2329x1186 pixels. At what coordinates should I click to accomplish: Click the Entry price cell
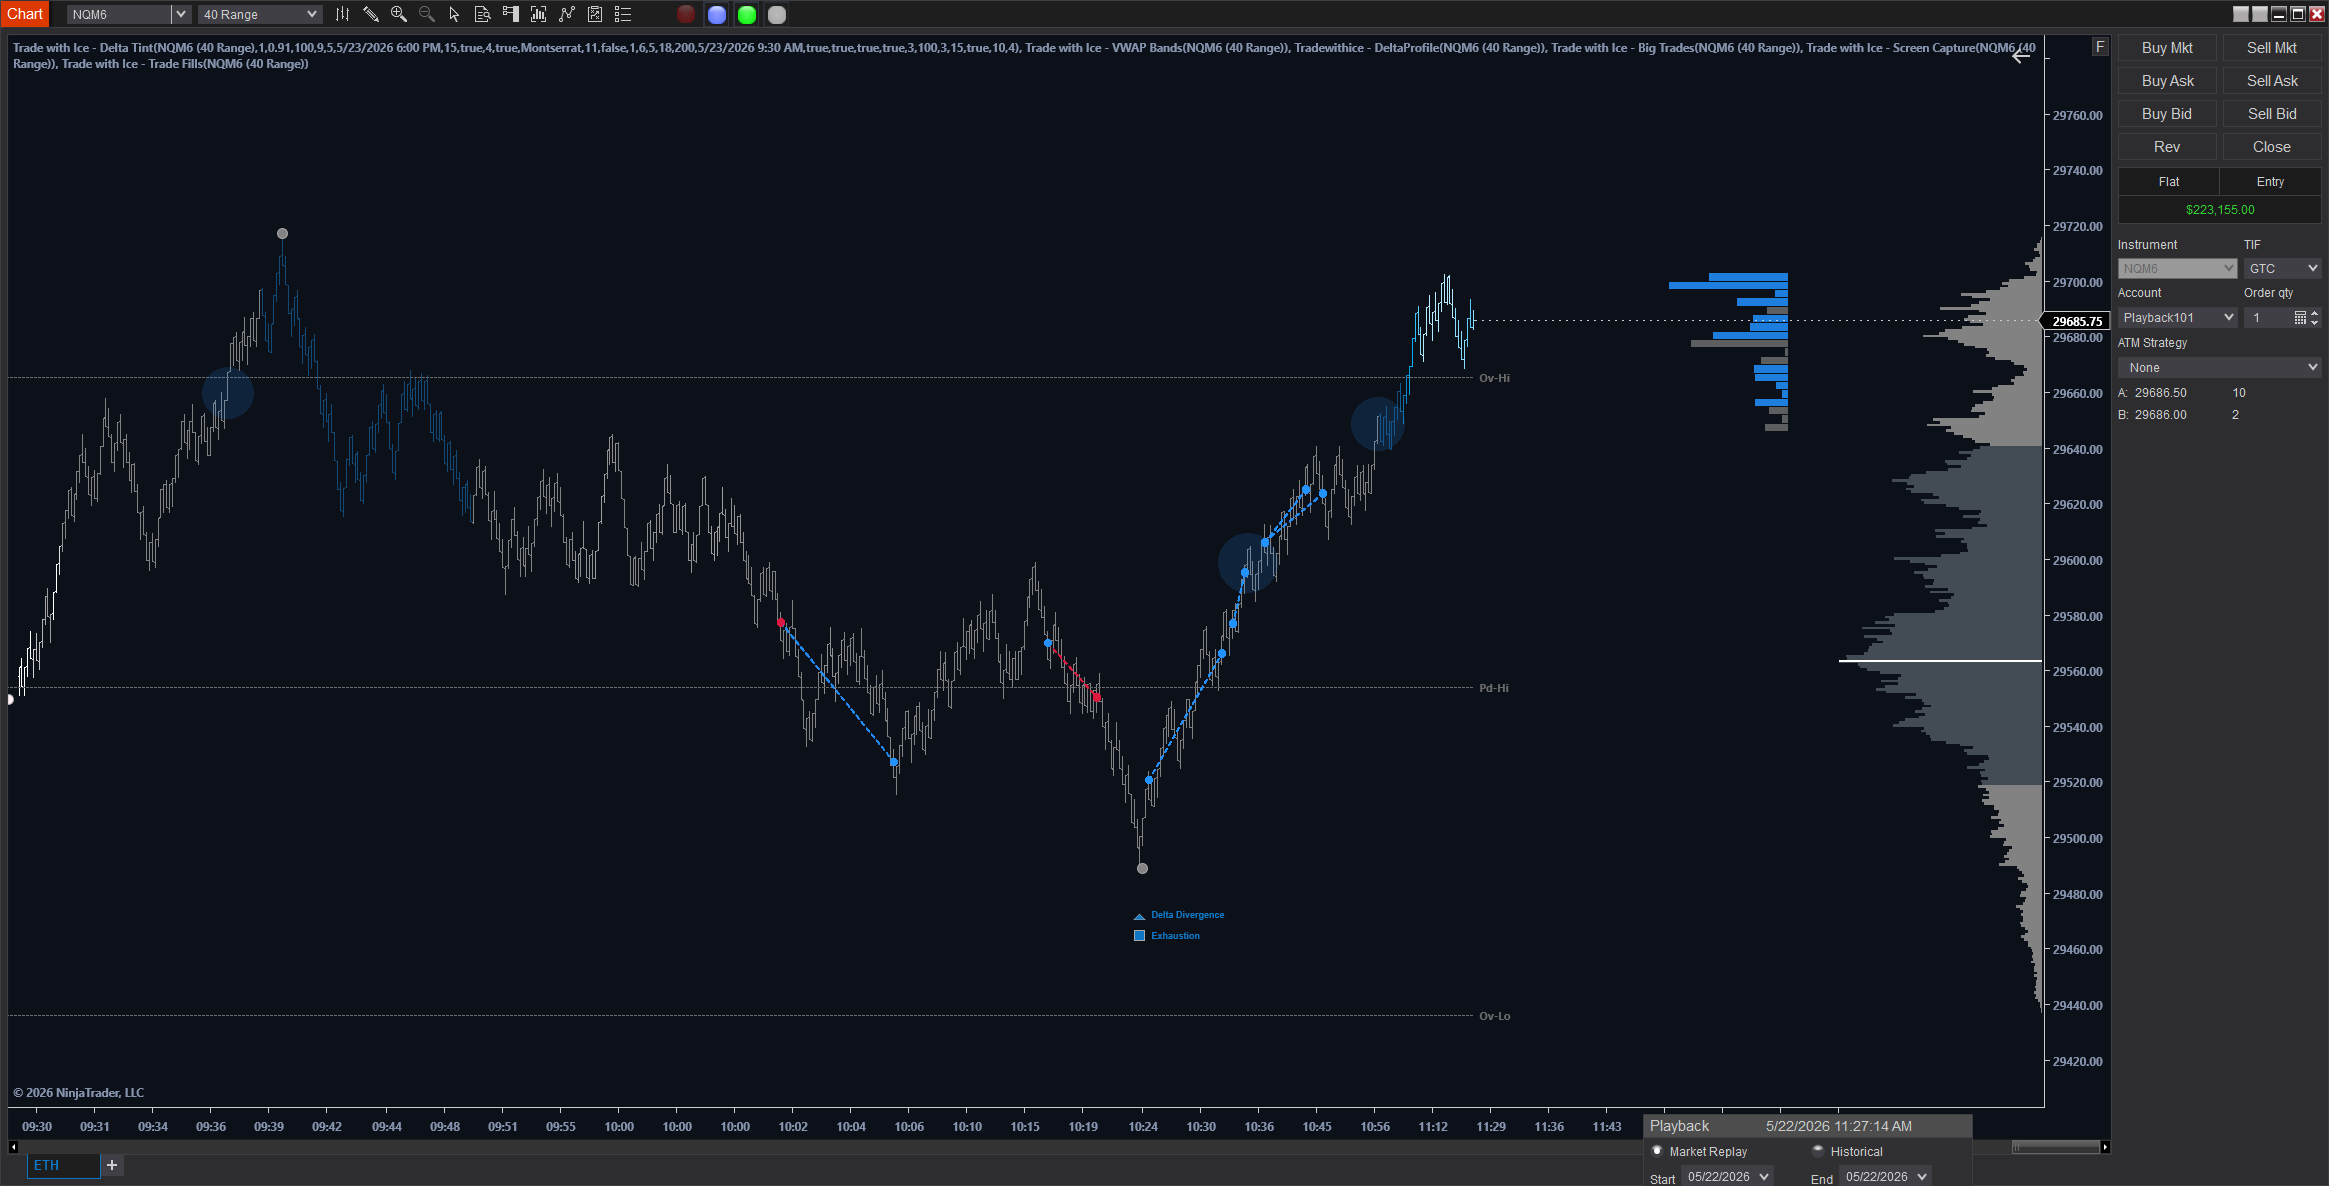pos(2270,182)
